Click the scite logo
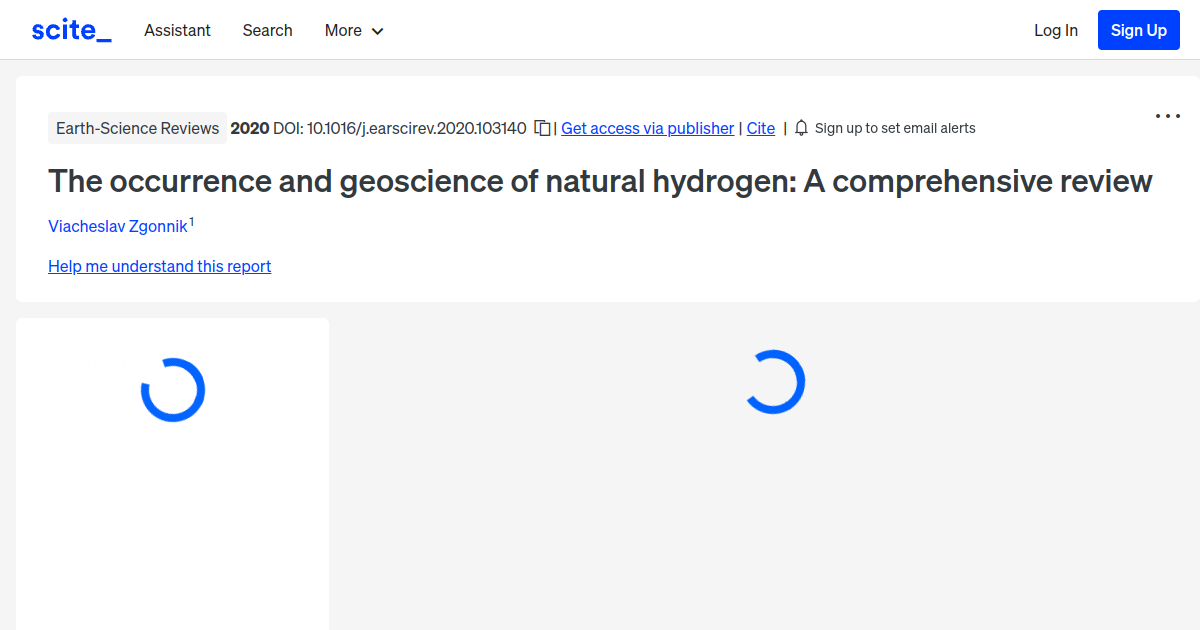The width and height of the screenshot is (1200, 630). pos(70,29)
